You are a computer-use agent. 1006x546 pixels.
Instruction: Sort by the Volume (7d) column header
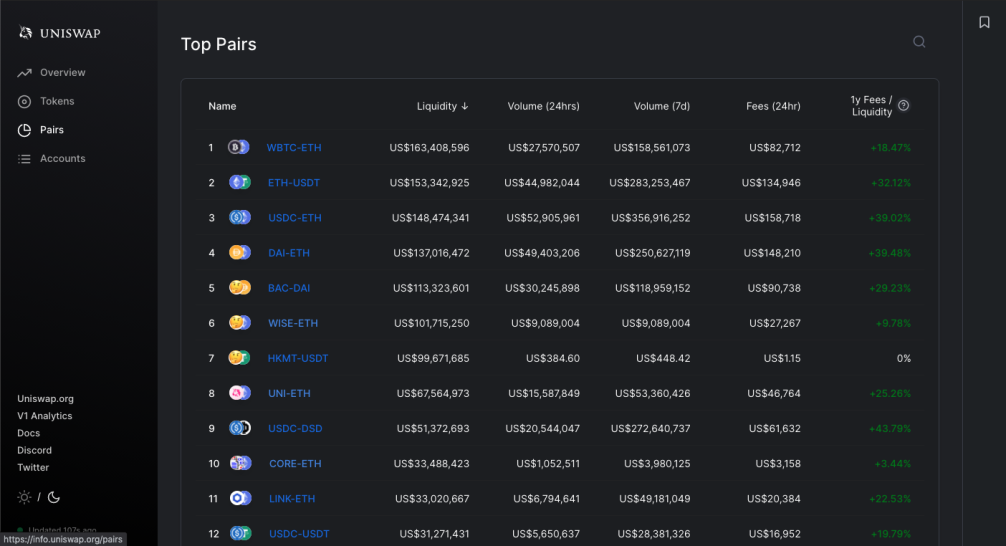661,106
